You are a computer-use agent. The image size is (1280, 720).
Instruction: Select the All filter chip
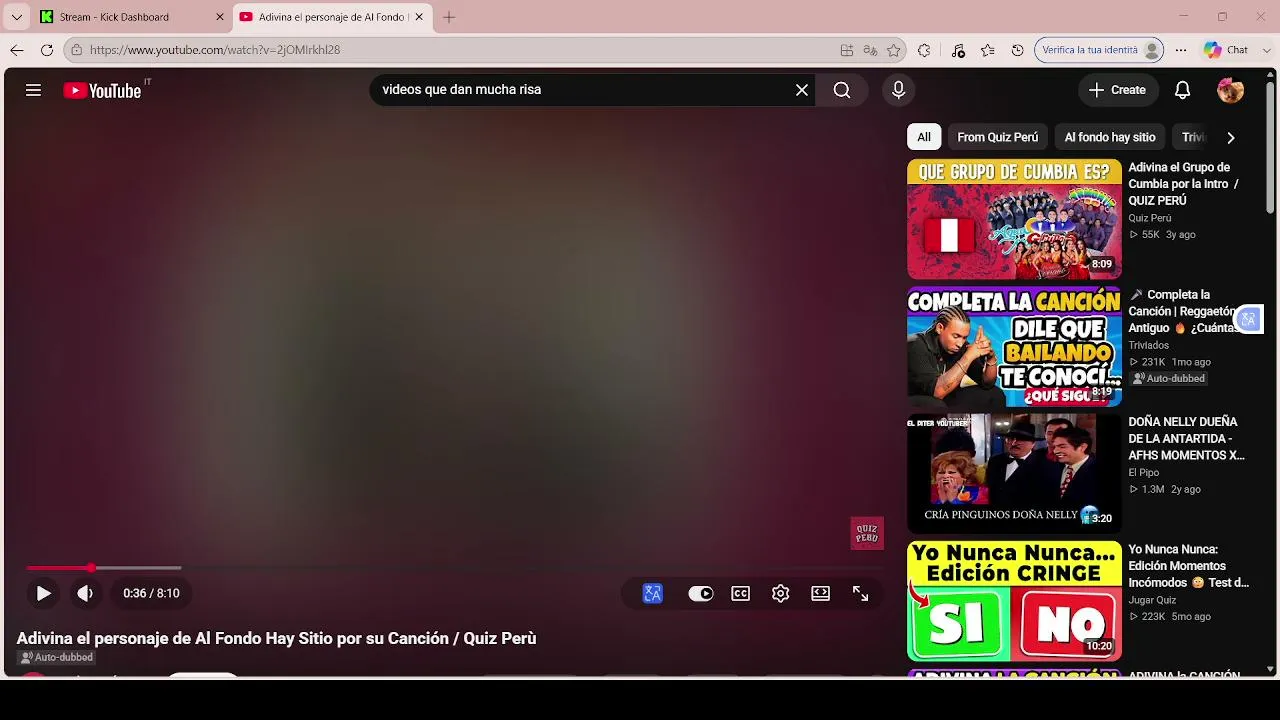tap(924, 137)
